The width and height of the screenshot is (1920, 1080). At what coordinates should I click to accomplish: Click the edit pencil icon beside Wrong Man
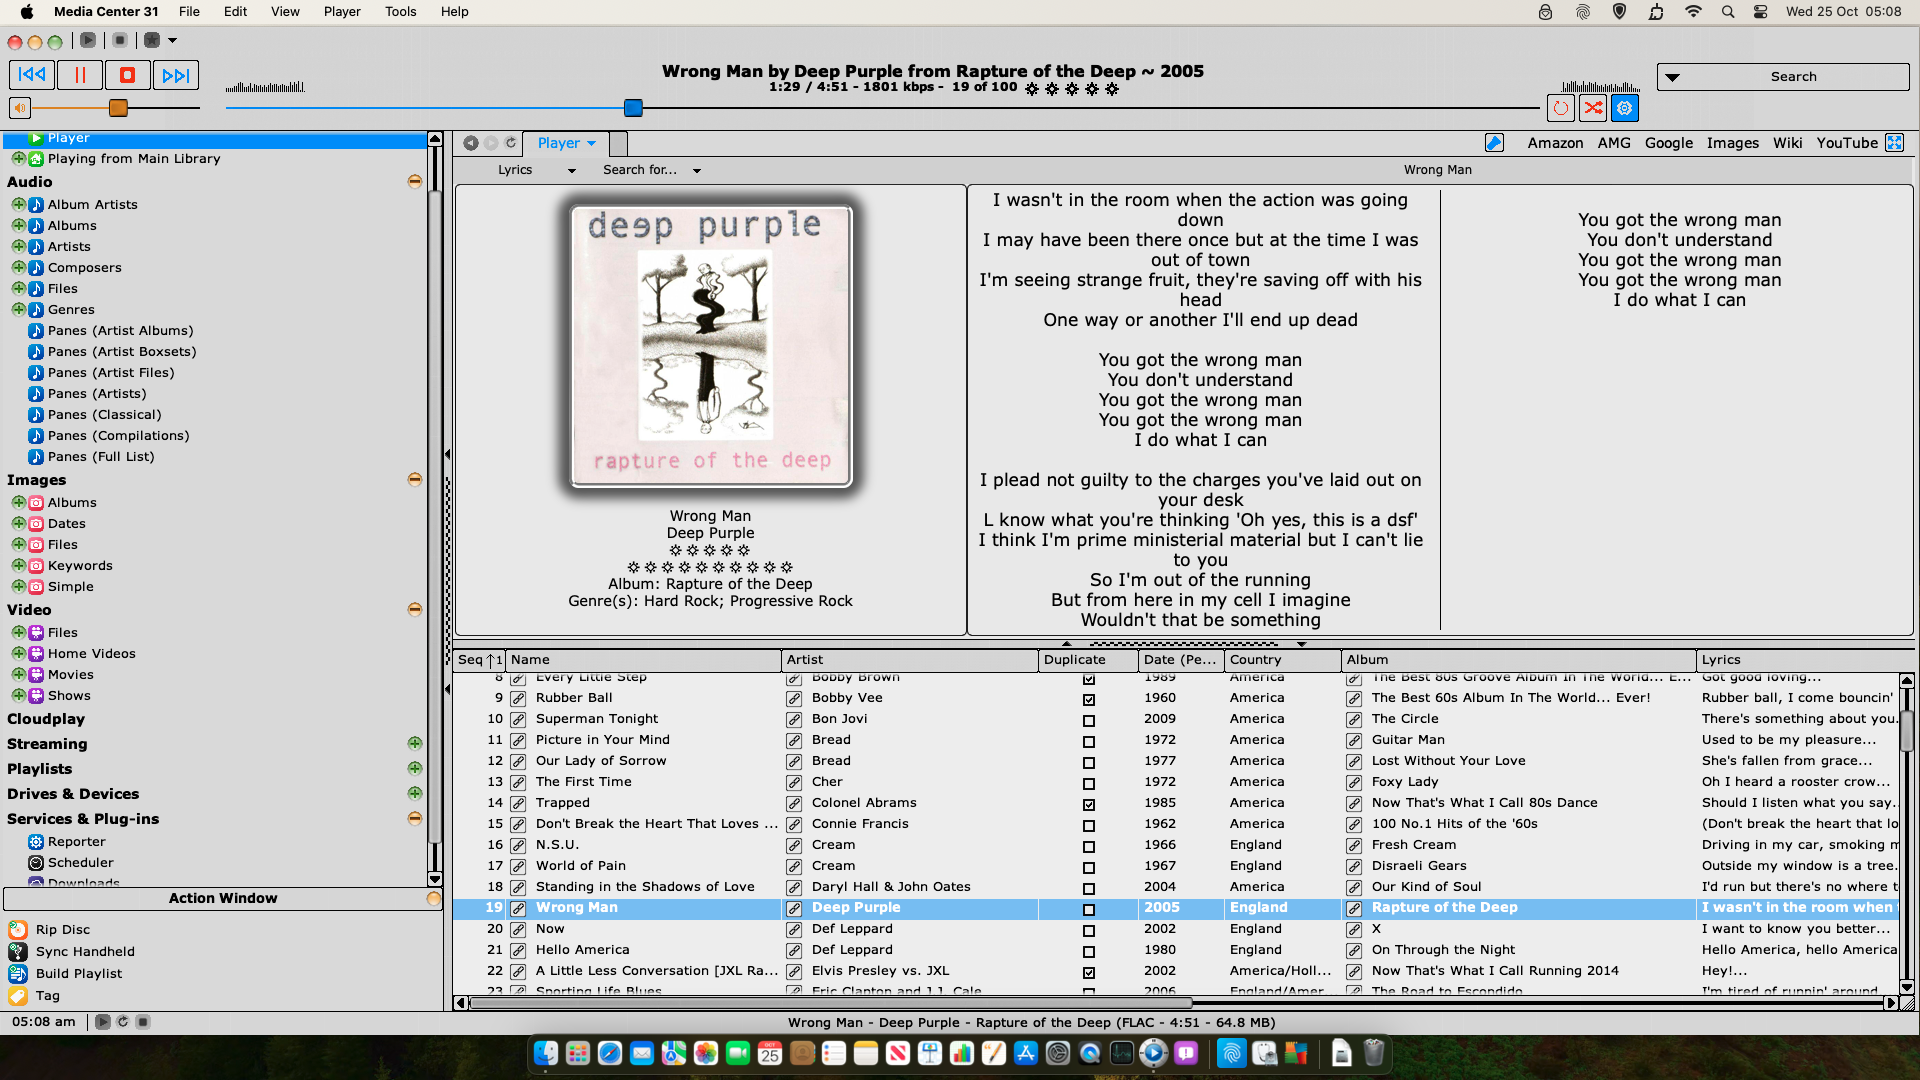pyautogui.click(x=518, y=909)
